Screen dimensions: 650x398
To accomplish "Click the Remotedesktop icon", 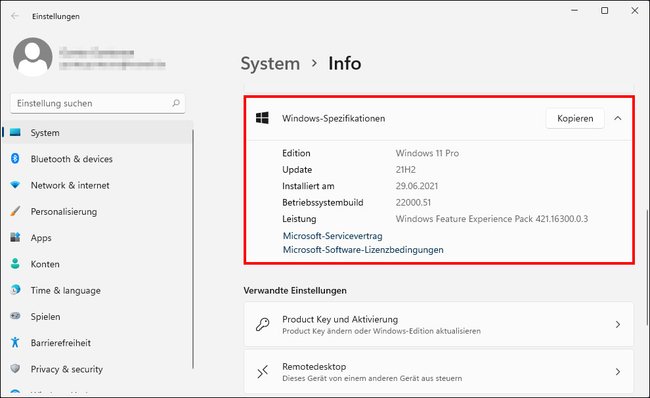I will (262, 372).
